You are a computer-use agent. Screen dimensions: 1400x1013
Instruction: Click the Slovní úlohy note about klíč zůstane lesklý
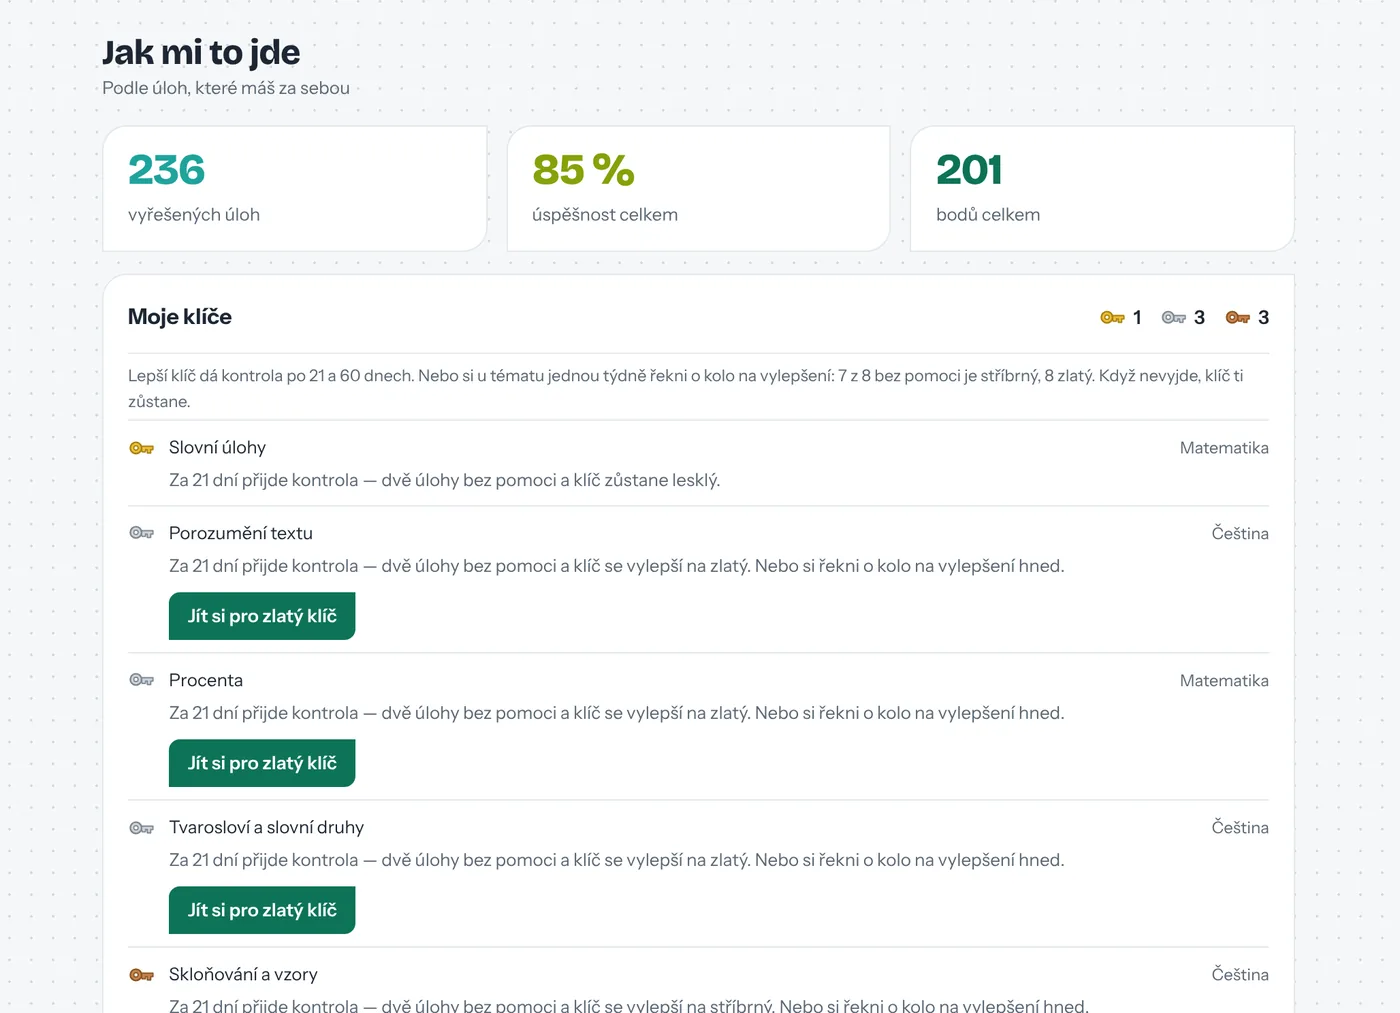444,480
